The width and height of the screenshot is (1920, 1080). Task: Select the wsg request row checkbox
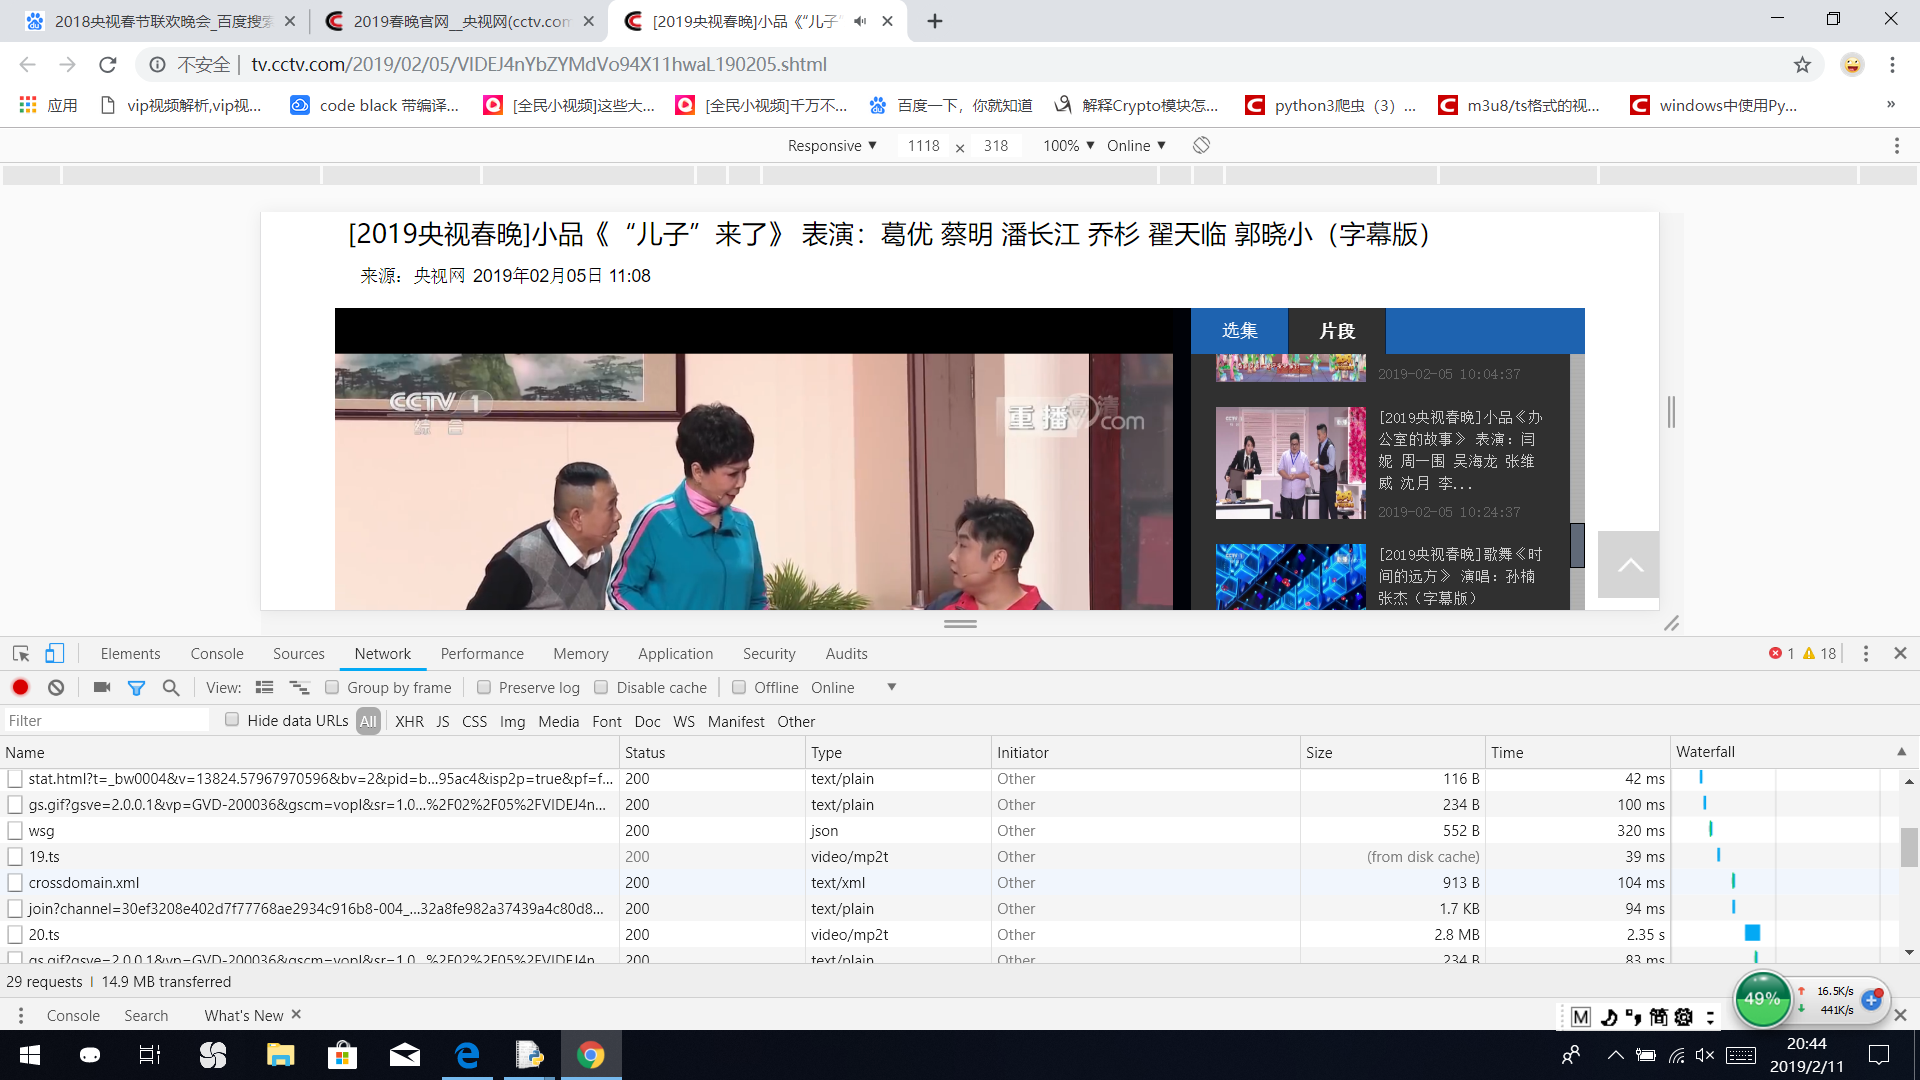click(15, 831)
